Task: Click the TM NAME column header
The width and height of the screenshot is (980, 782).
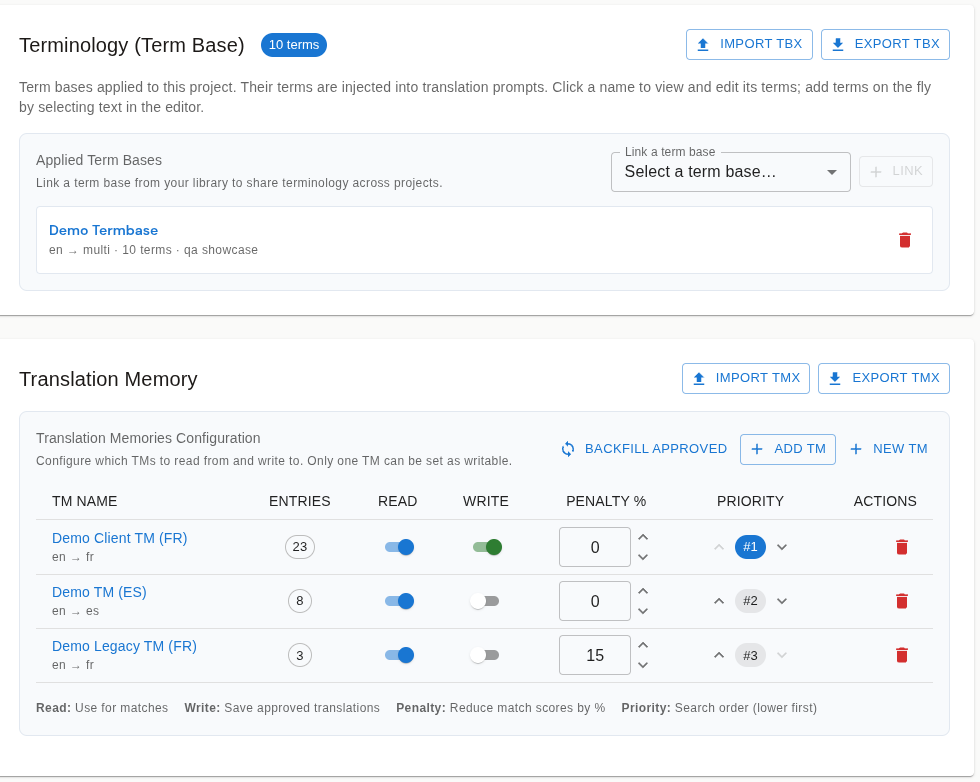Action: tap(84, 501)
